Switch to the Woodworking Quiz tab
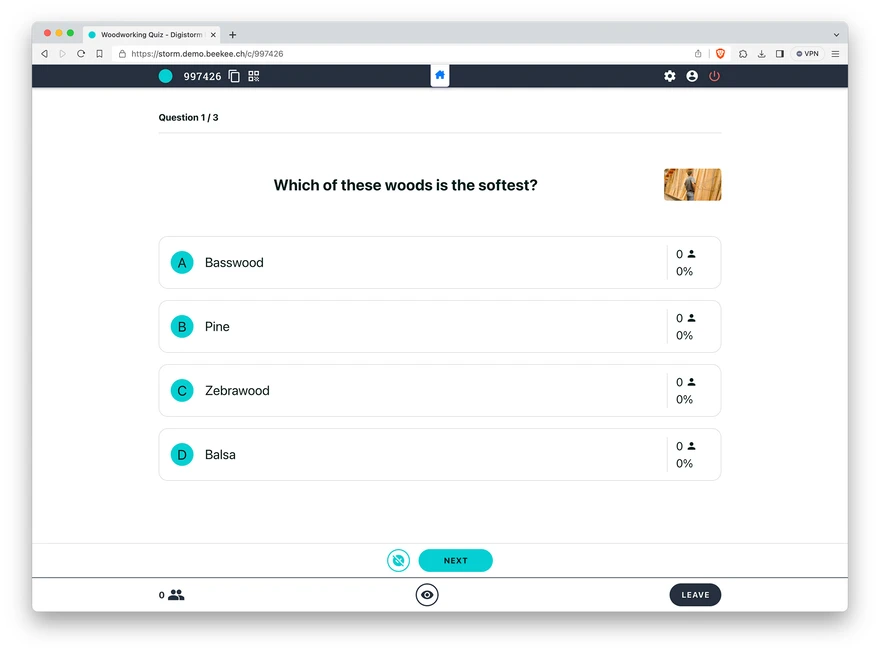This screenshot has height=654, width=880. click(x=150, y=35)
